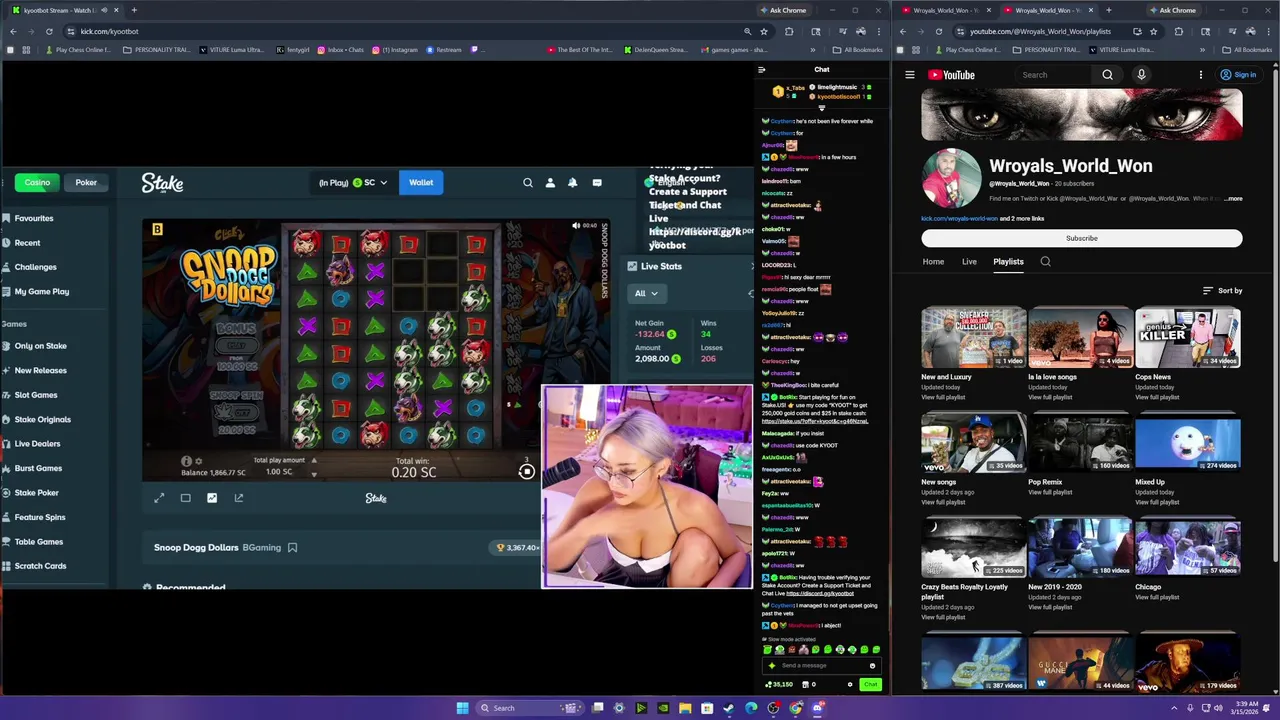Open YouTube three-dot settings menu
This screenshot has height=720, width=1280.
1201,75
